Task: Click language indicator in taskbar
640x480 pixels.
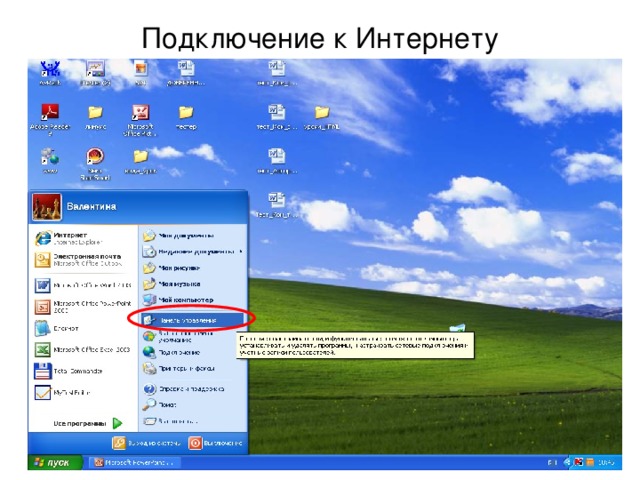Action: (x=552, y=462)
